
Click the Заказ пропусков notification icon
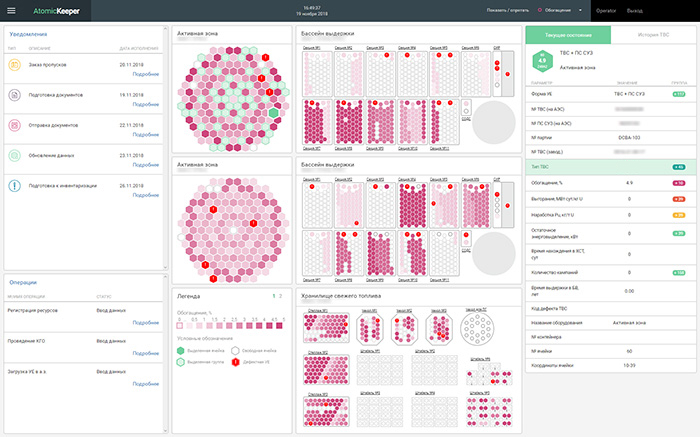[15, 65]
